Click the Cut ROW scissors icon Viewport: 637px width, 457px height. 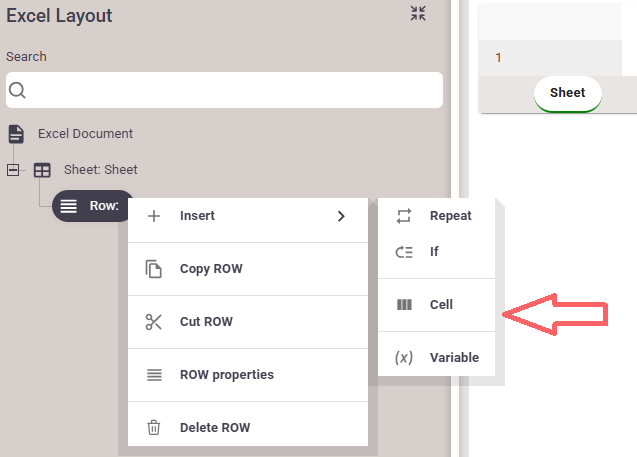[x=154, y=322]
